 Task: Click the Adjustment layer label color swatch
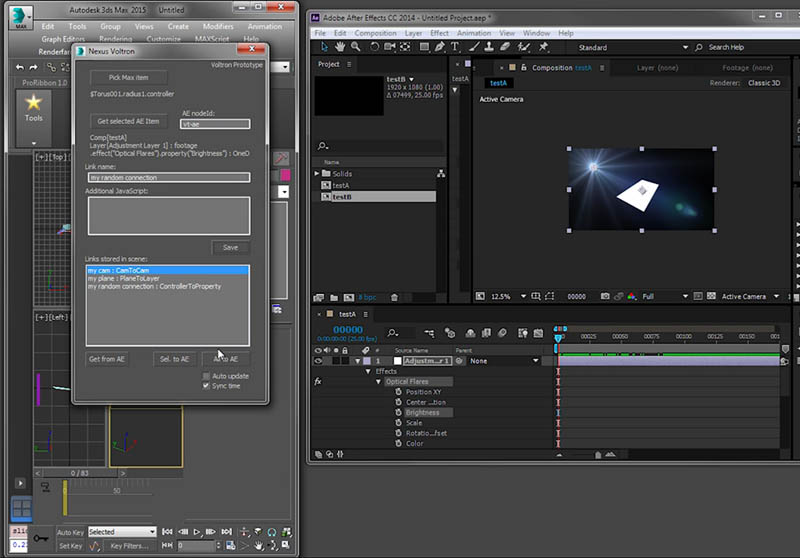click(x=367, y=361)
